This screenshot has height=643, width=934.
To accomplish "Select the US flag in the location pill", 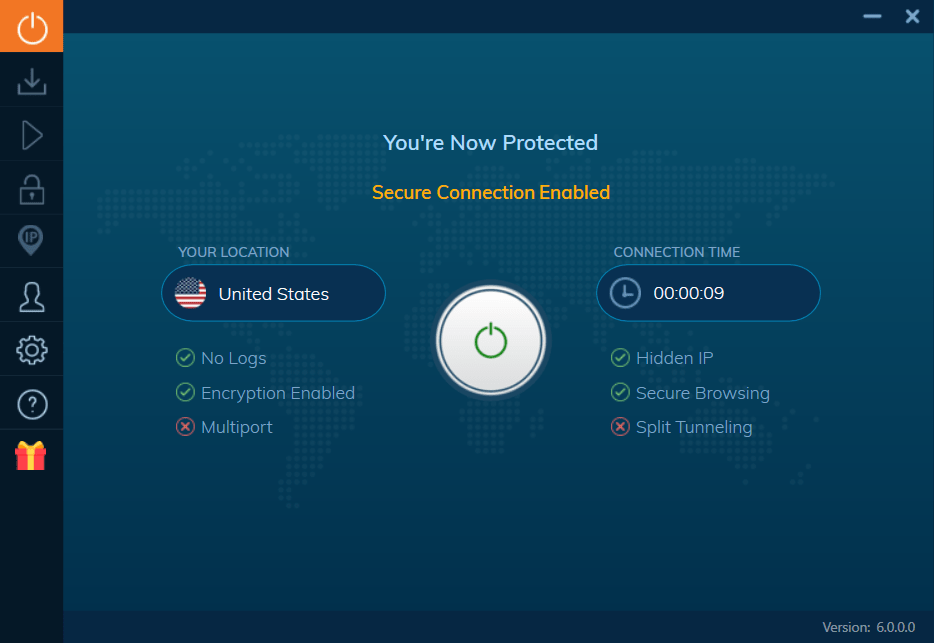I will [x=190, y=292].
